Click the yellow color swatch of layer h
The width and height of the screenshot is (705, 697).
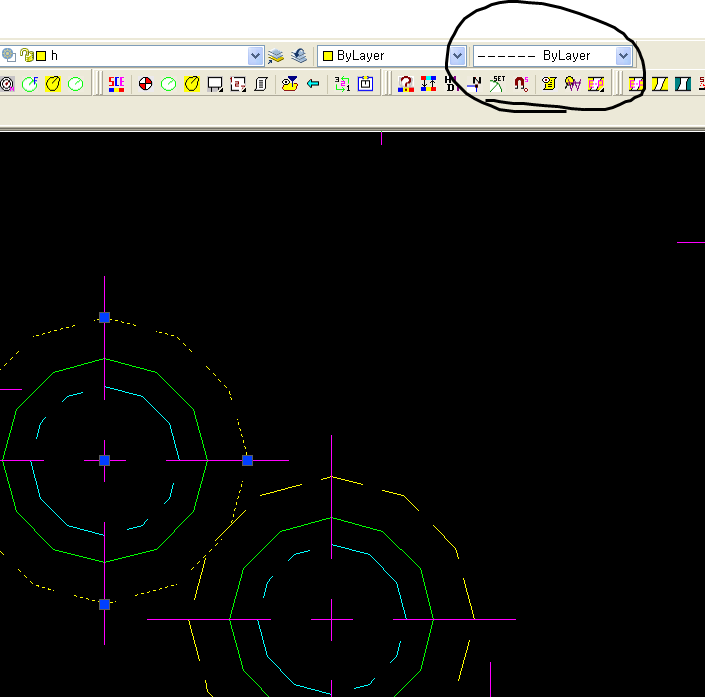tap(41, 56)
